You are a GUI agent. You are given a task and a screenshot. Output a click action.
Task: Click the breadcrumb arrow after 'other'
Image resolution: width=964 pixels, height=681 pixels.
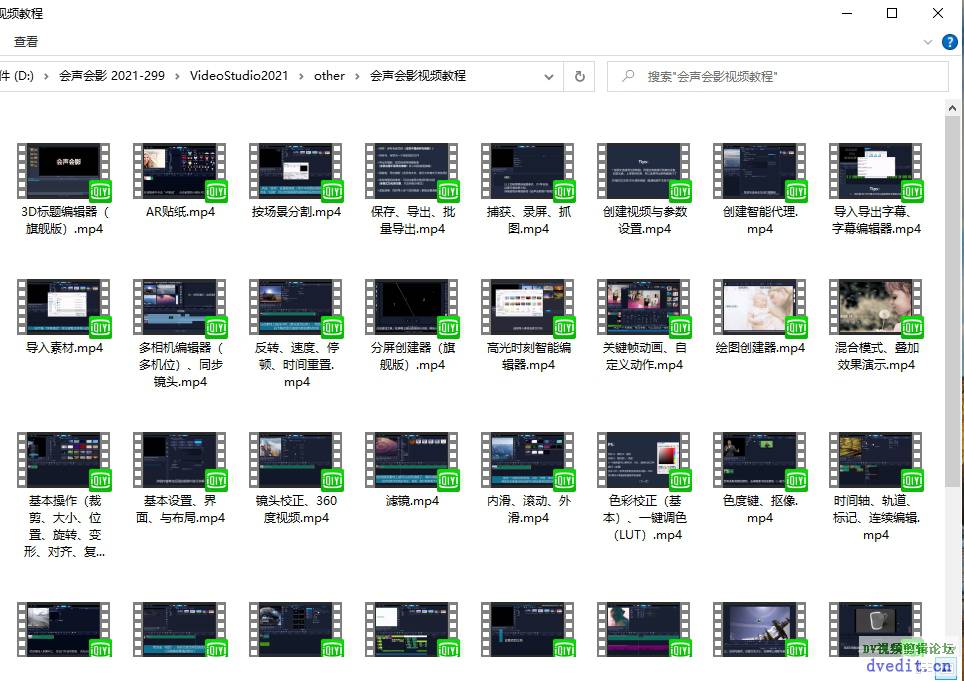360,76
